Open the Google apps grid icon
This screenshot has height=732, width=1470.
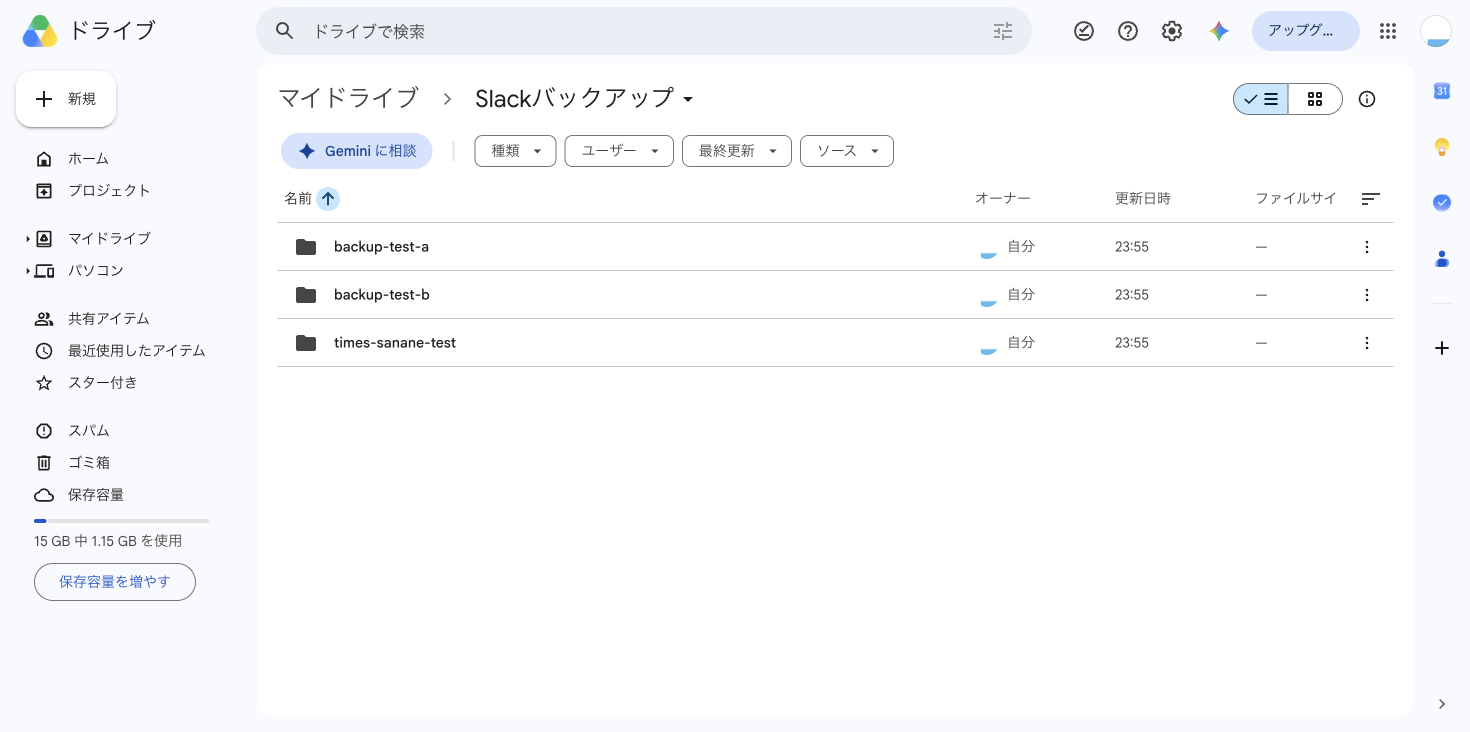point(1387,31)
